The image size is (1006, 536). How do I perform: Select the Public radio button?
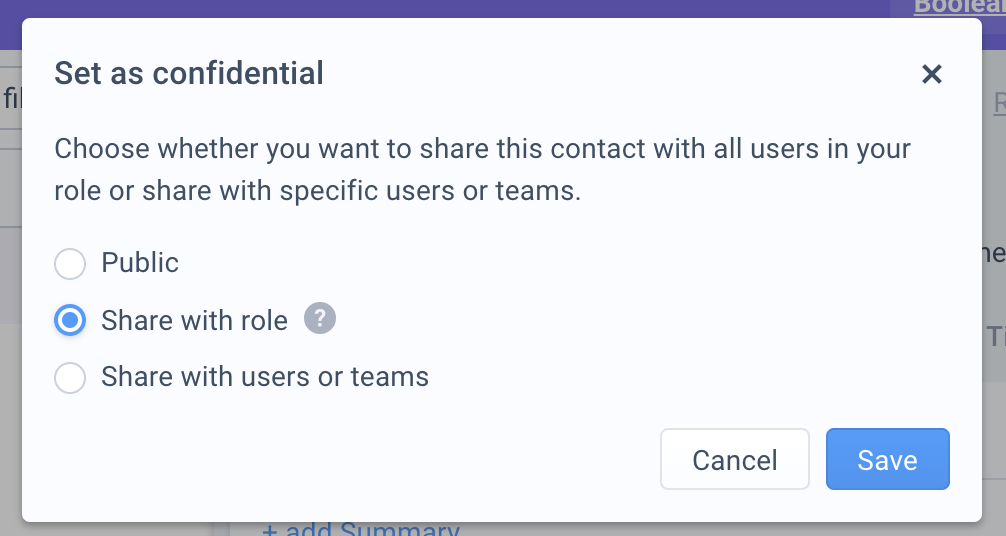pos(70,264)
